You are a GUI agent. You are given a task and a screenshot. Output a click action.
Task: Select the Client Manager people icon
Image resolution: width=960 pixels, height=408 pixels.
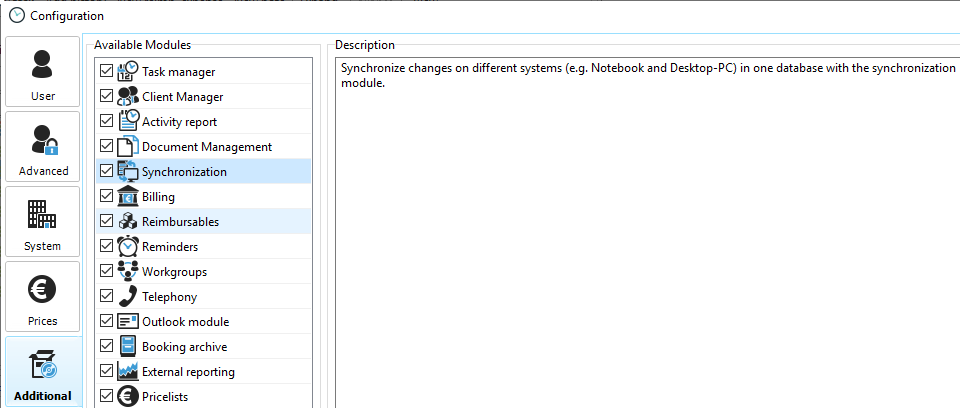[128, 97]
